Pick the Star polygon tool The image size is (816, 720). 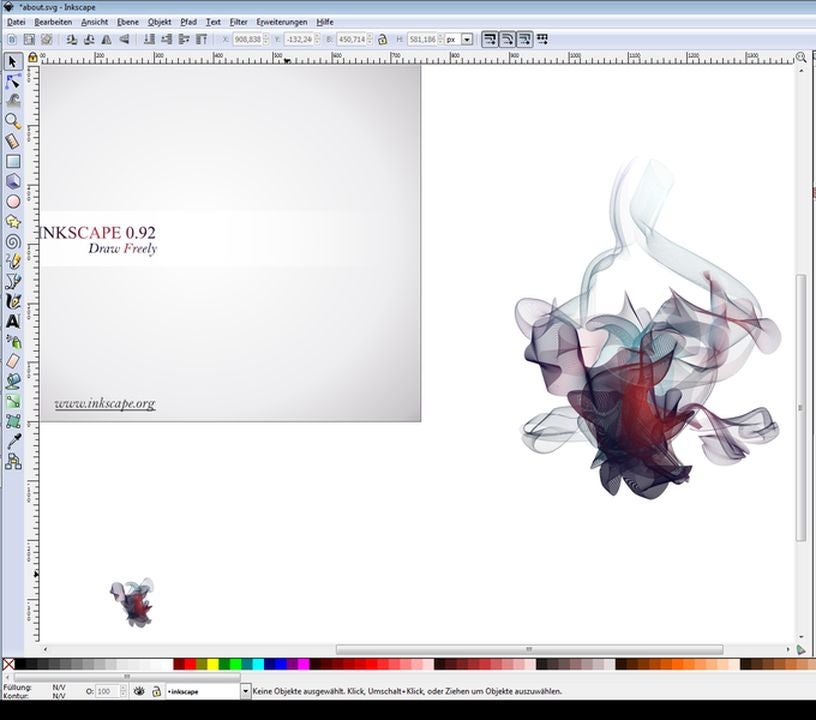pyautogui.click(x=13, y=221)
